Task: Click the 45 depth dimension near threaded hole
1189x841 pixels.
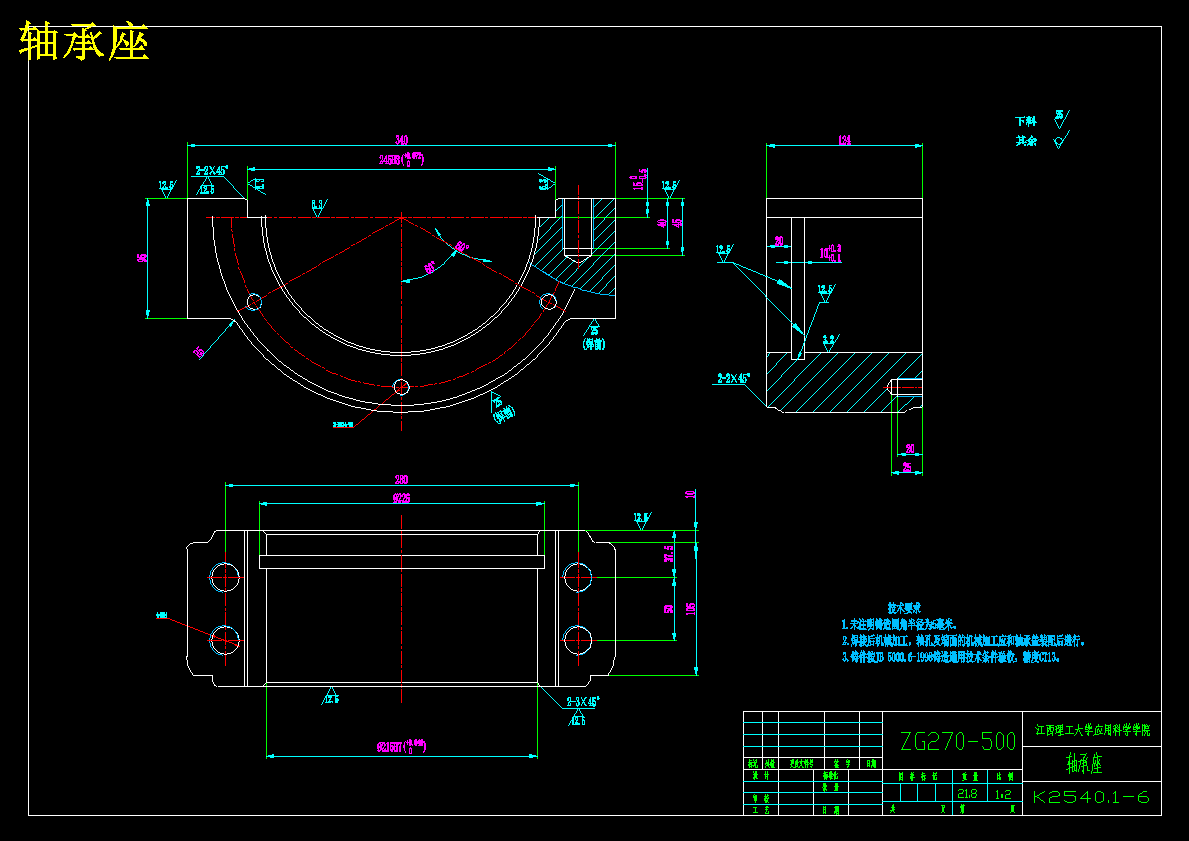Action: coord(677,223)
